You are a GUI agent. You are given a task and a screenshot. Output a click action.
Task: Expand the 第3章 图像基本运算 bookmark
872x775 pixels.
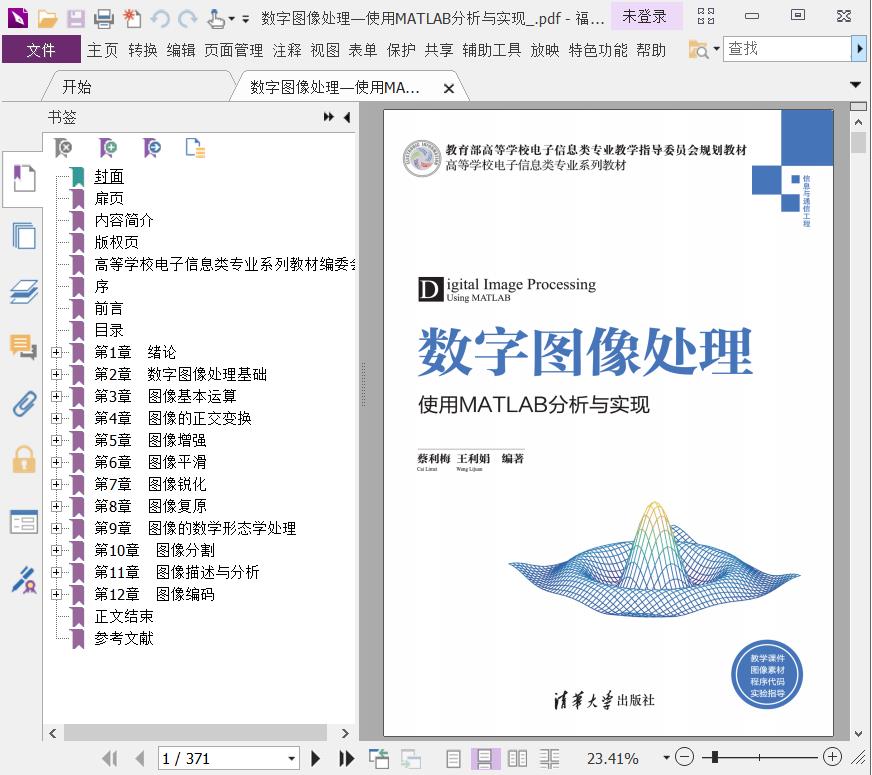56,396
